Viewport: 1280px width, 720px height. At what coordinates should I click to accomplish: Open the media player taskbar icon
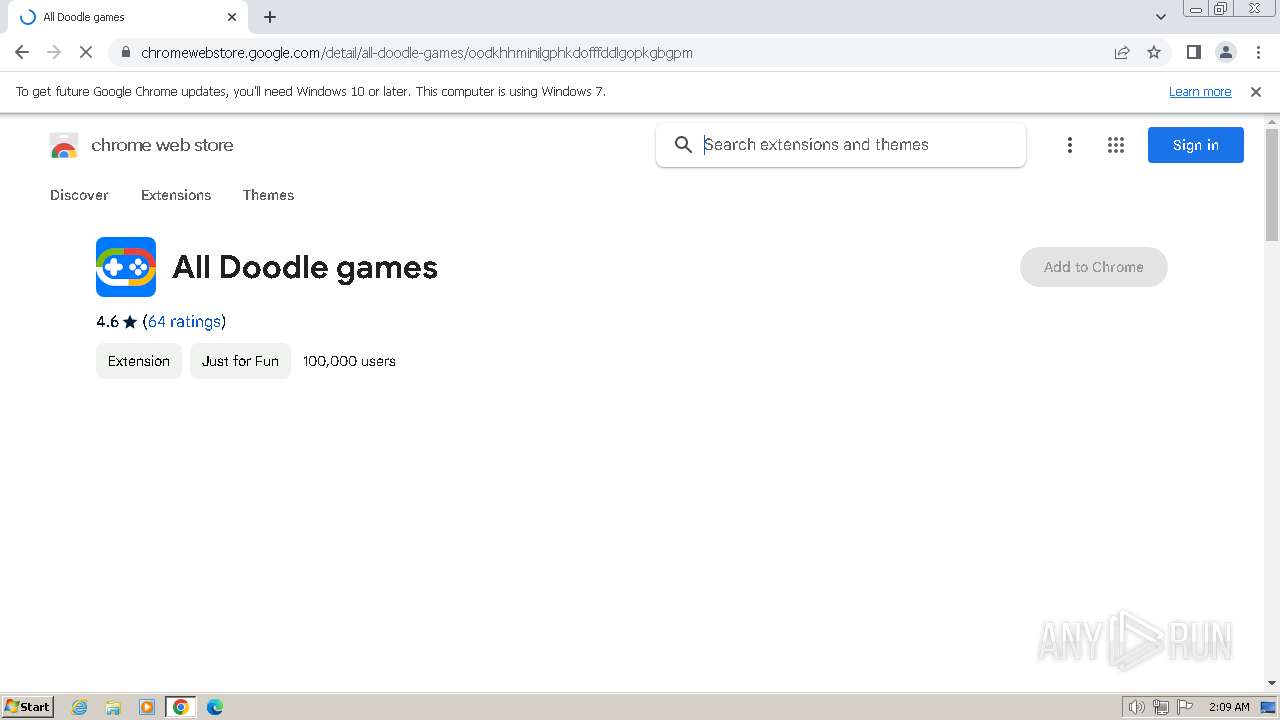point(147,707)
